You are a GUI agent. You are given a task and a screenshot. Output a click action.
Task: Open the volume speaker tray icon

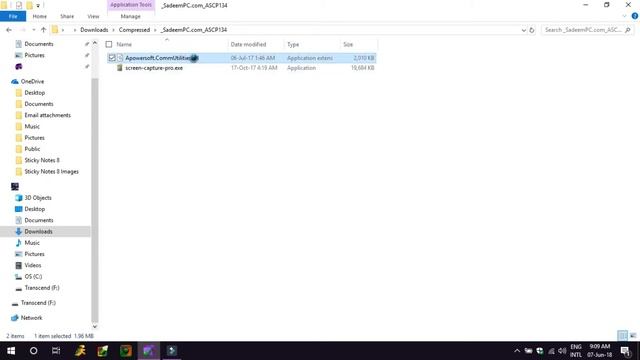tap(562, 351)
